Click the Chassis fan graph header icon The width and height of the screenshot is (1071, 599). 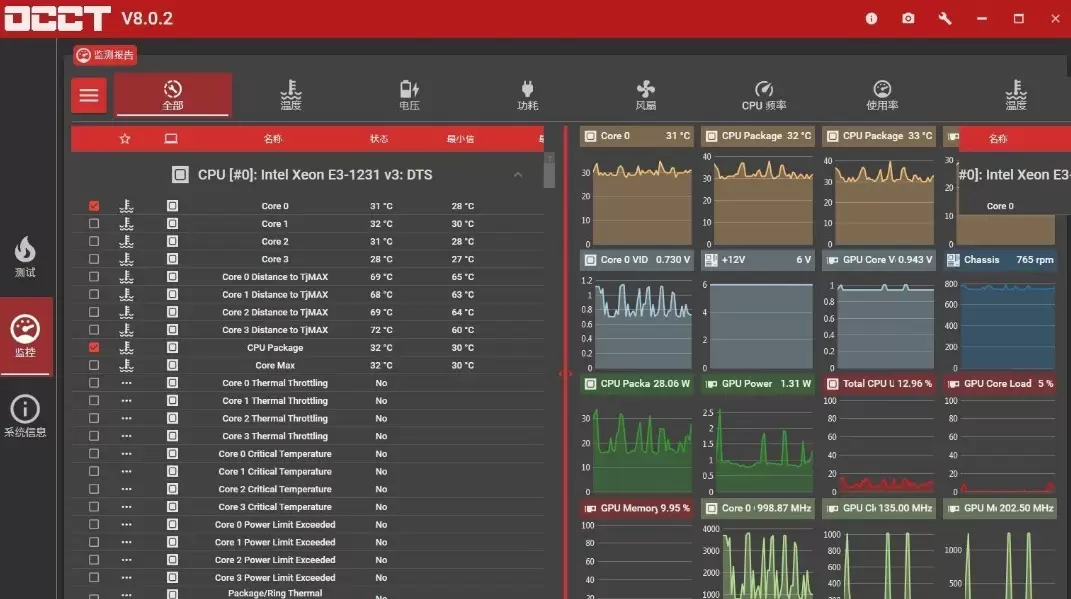953,260
